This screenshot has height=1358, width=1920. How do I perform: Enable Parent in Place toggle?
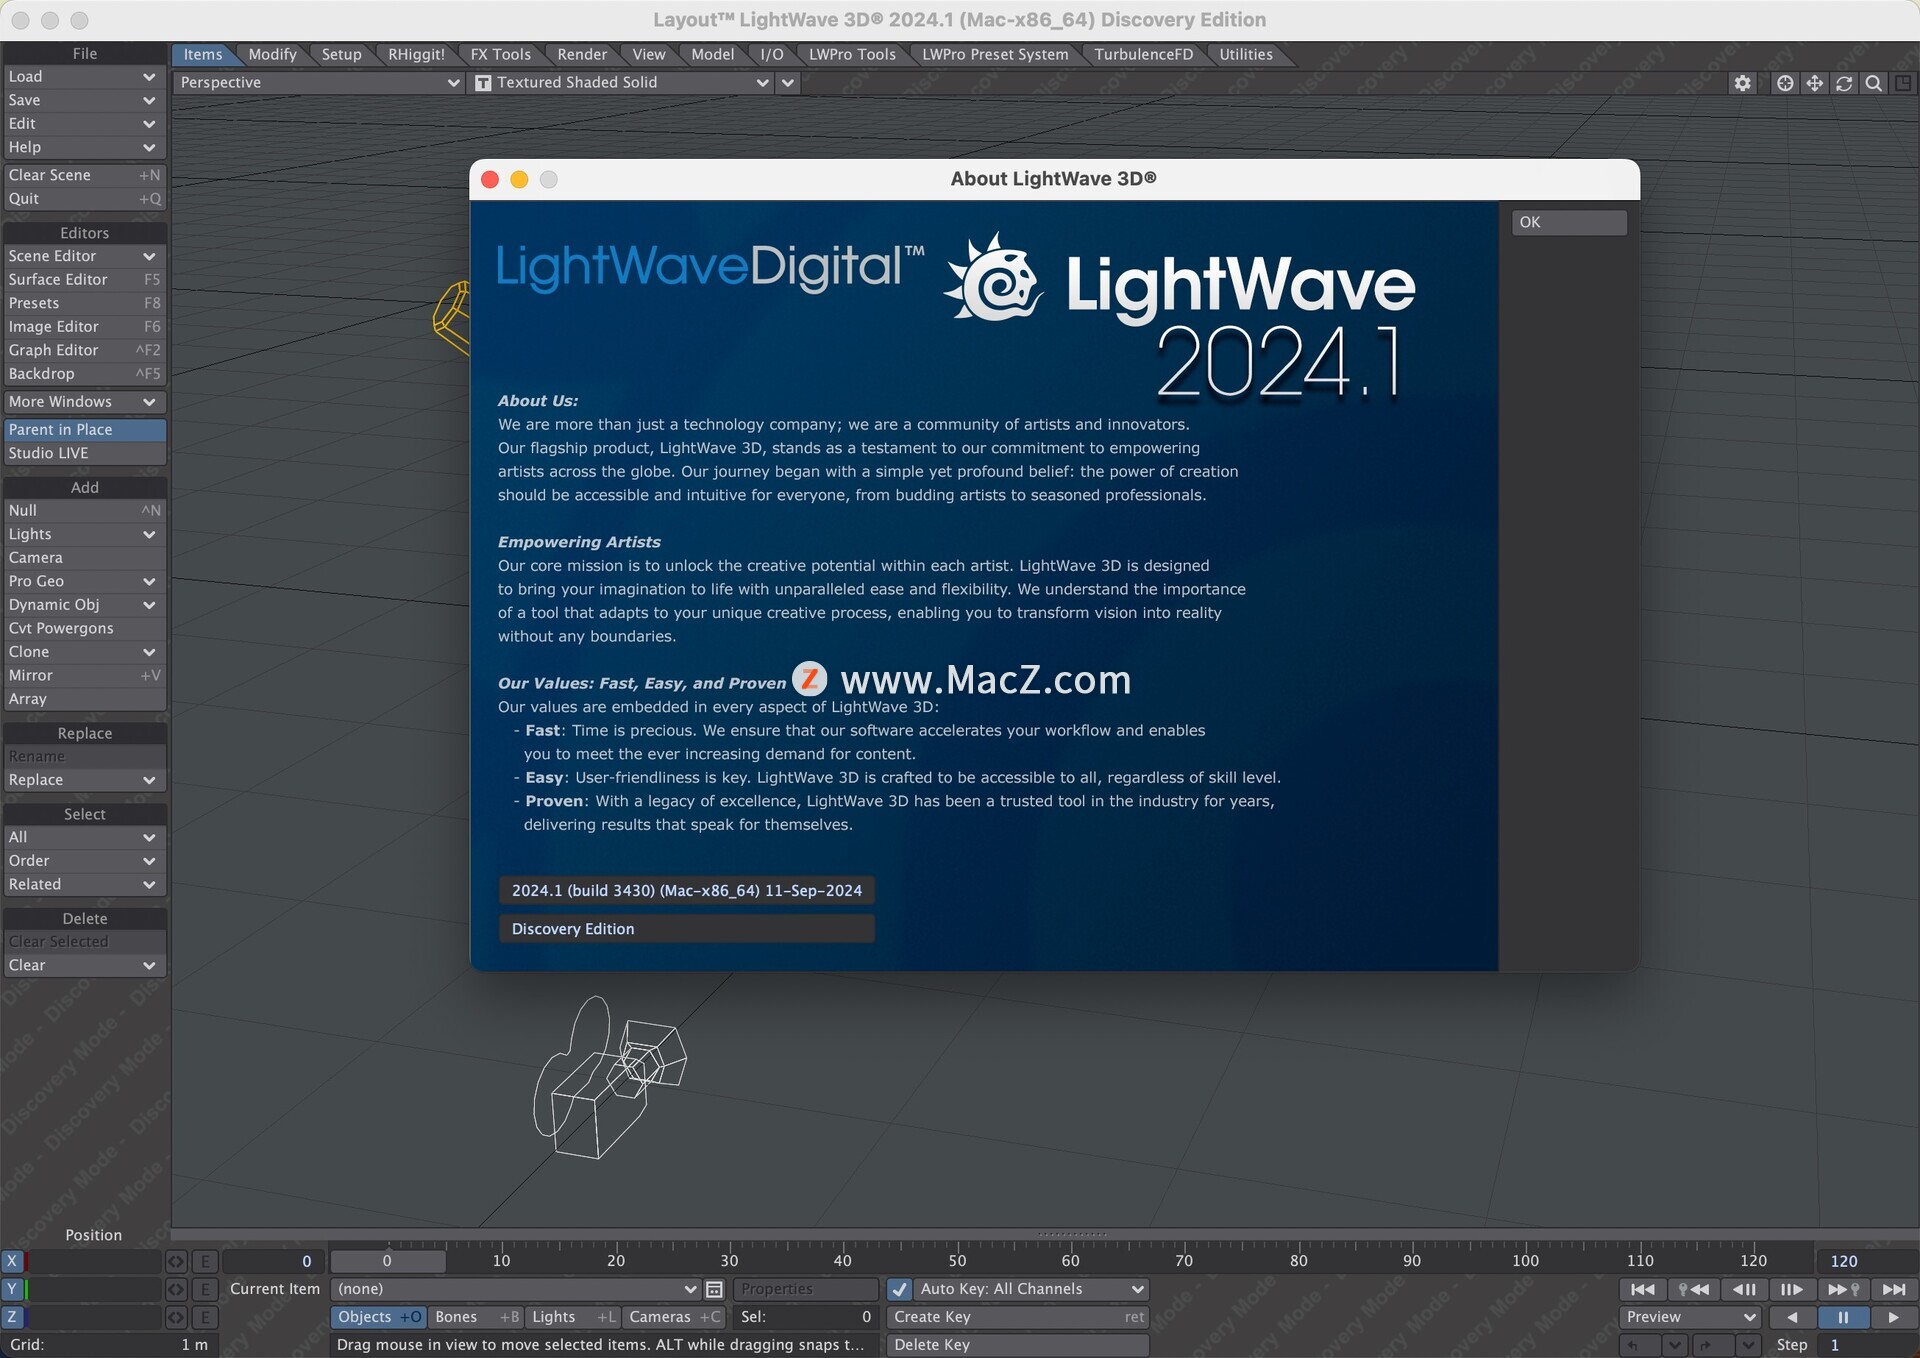click(84, 430)
